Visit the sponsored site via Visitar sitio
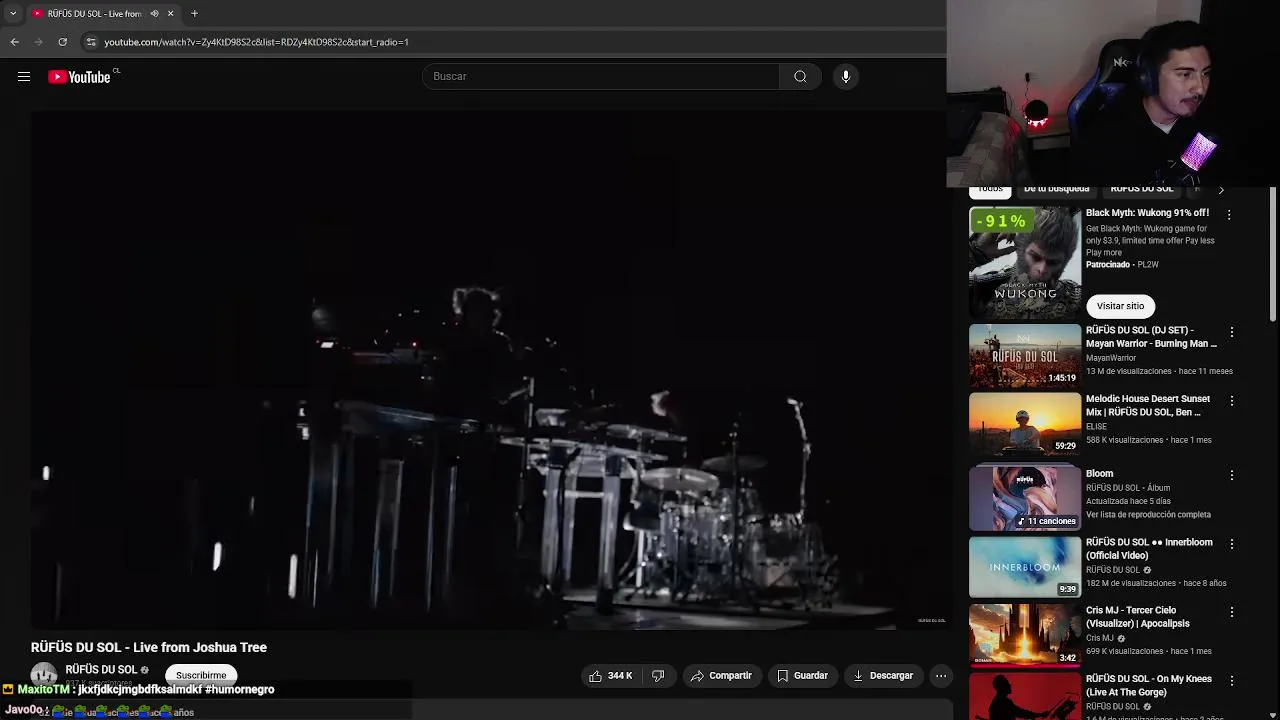Viewport: 1280px width, 720px height. tap(1120, 306)
